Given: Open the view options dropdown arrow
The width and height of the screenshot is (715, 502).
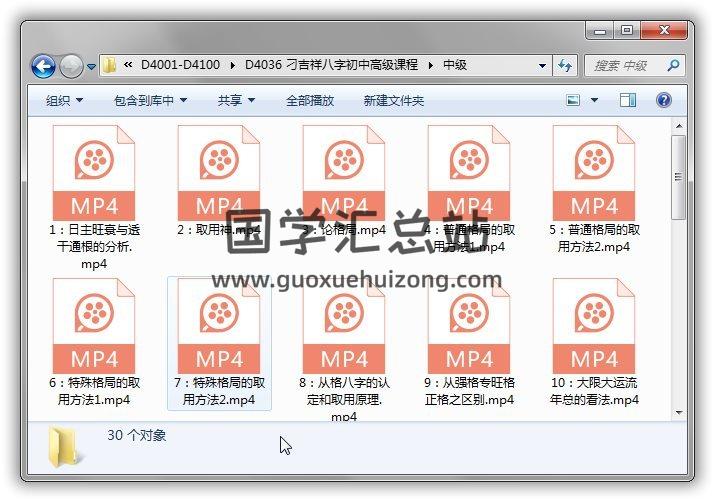Looking at the screenshot, I should point(594,100).
